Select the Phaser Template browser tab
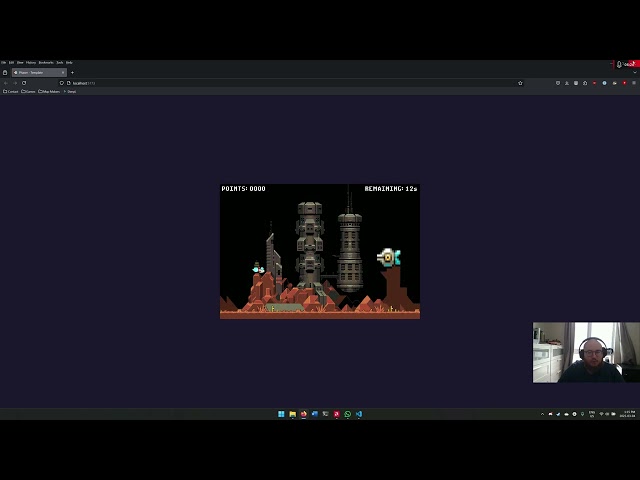640x480 pixels. 39,72
